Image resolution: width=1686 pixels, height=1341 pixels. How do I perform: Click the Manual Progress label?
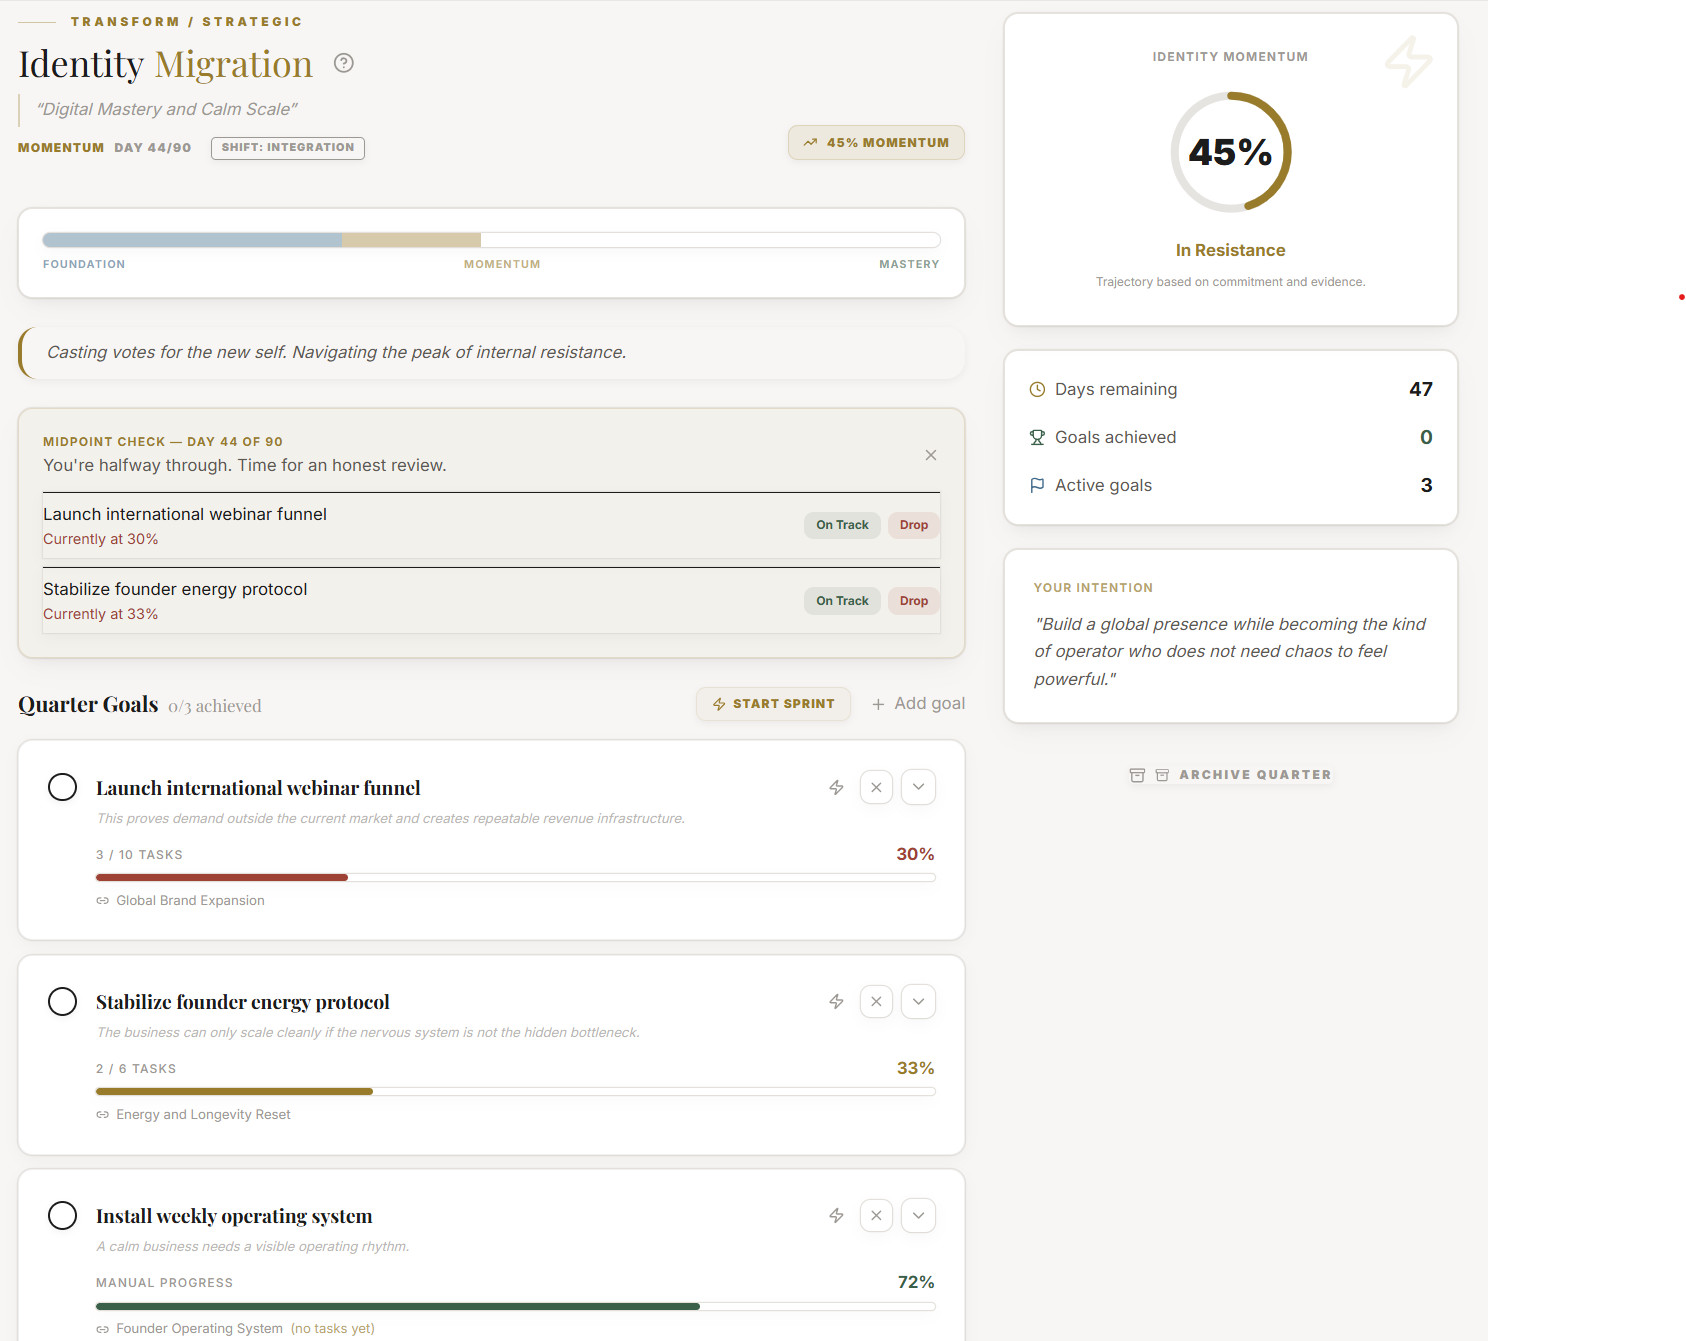[164, 1283]
